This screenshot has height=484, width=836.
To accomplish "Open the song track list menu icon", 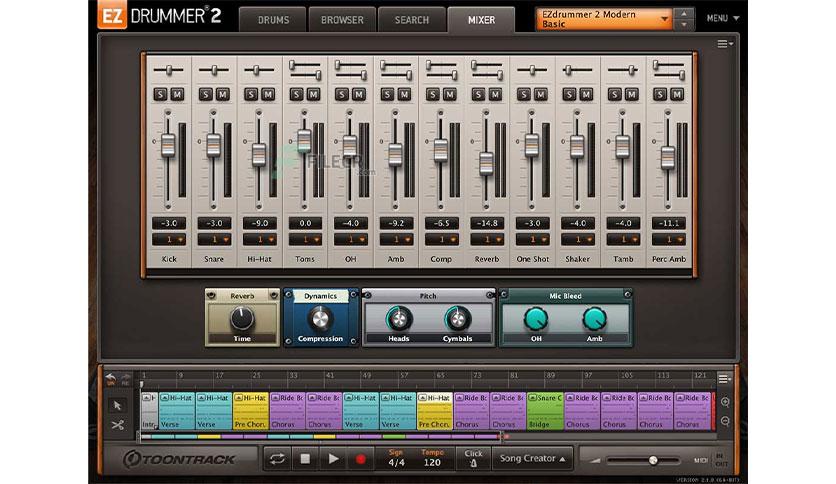I will (x=724, y=379).
